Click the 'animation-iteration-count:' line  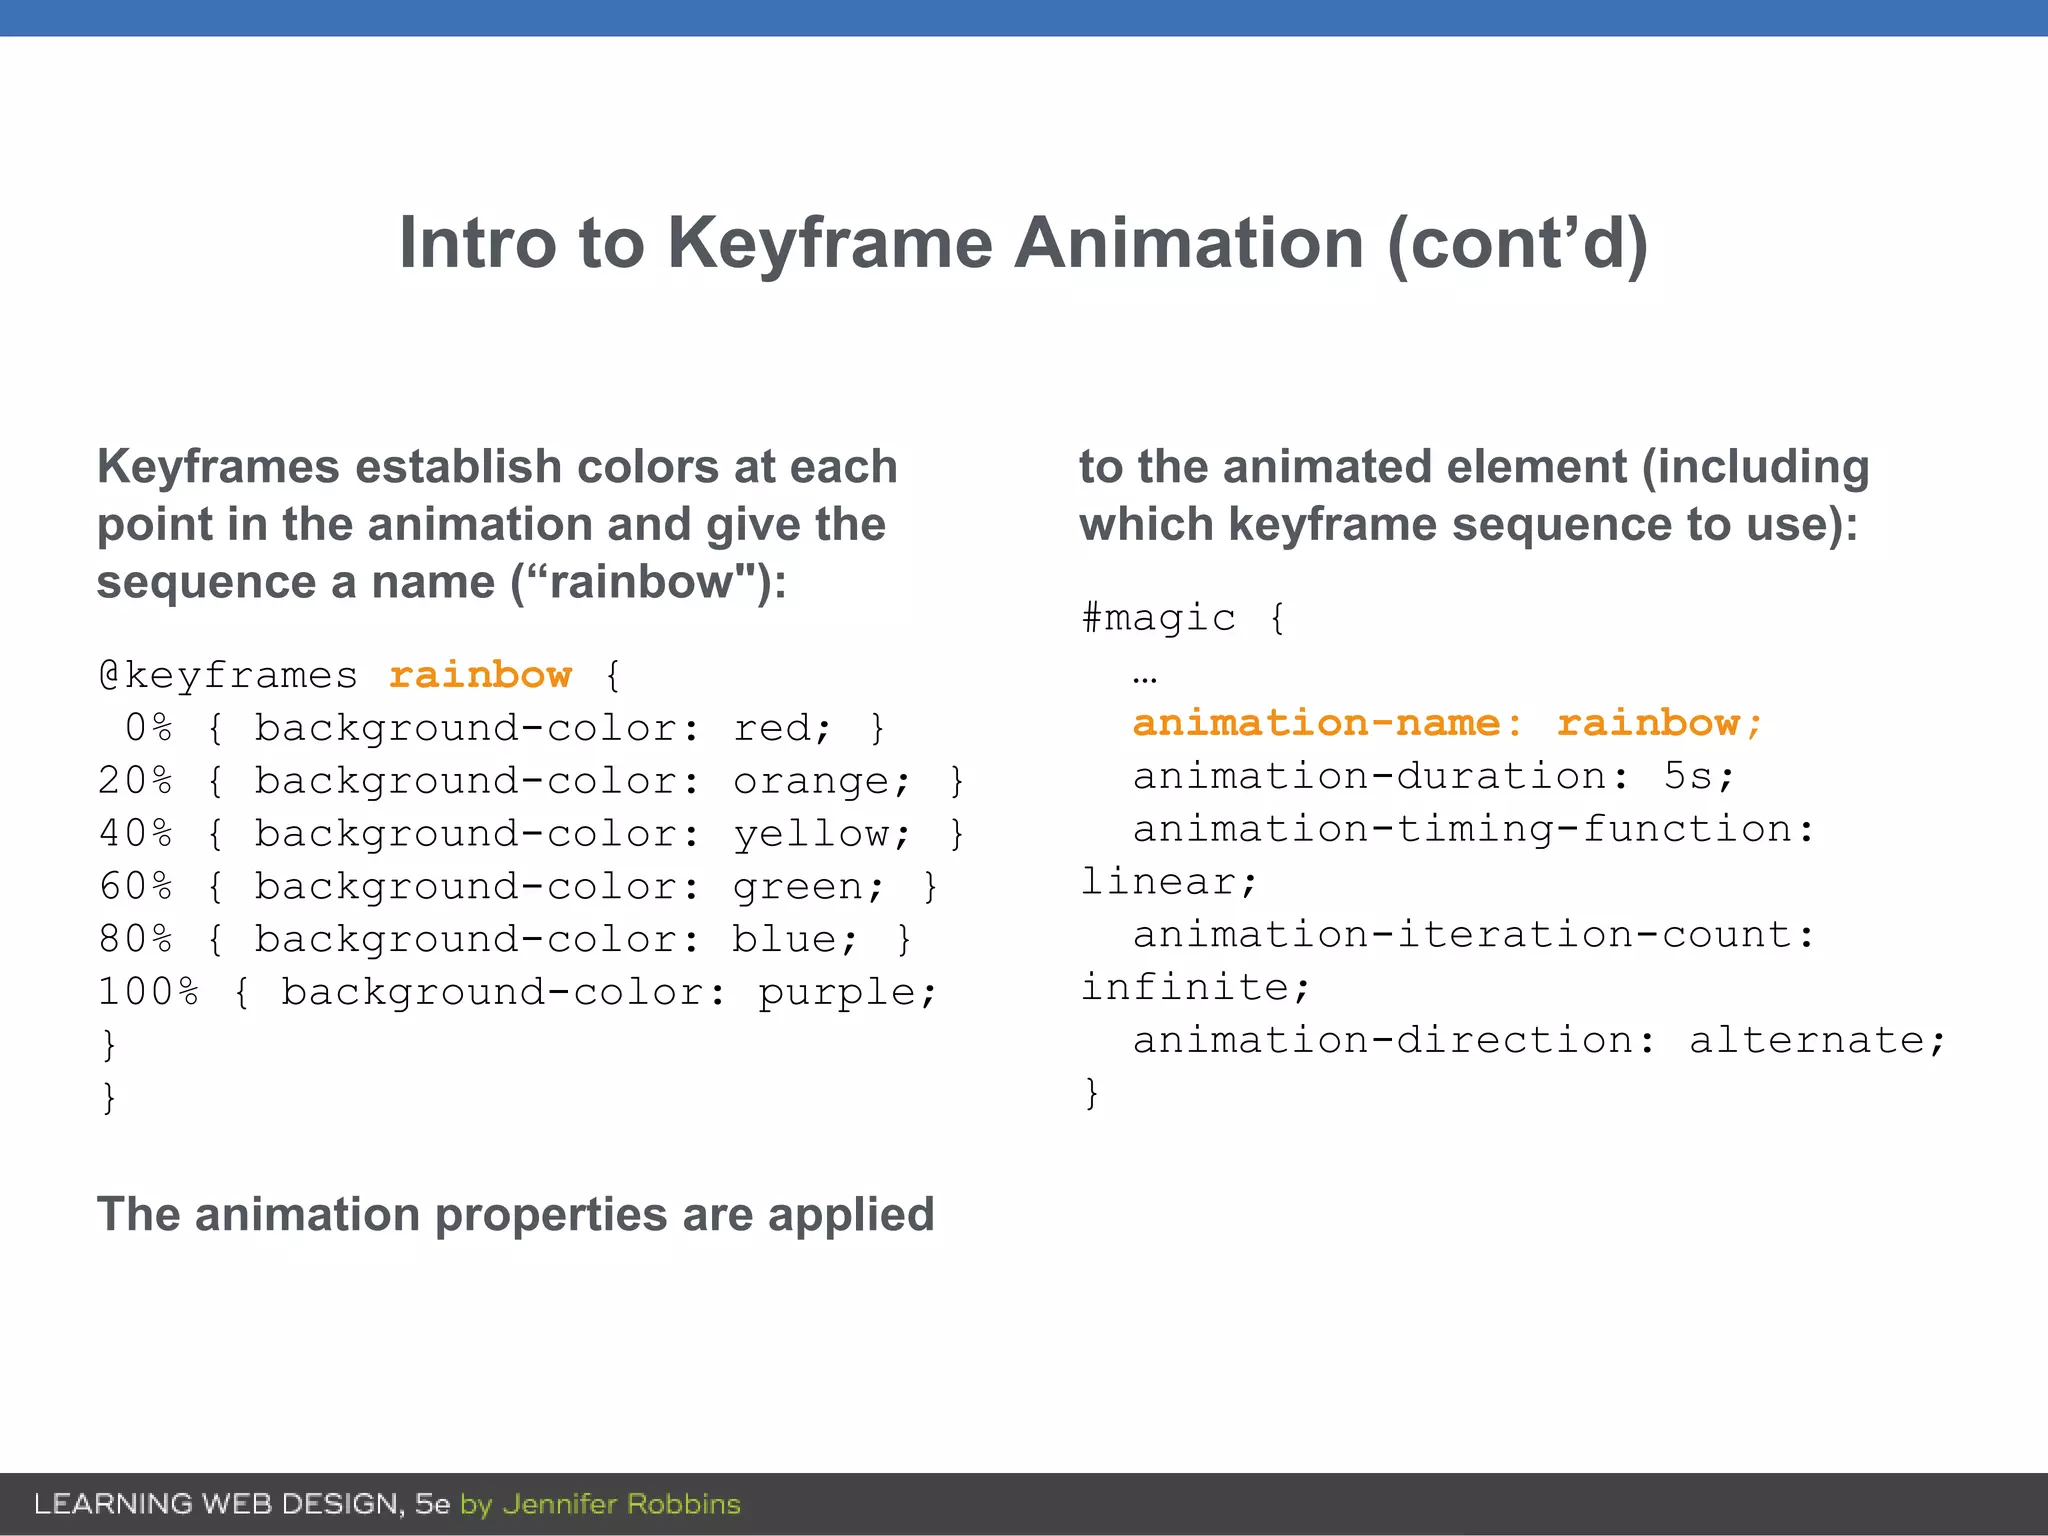(1473, 935)
